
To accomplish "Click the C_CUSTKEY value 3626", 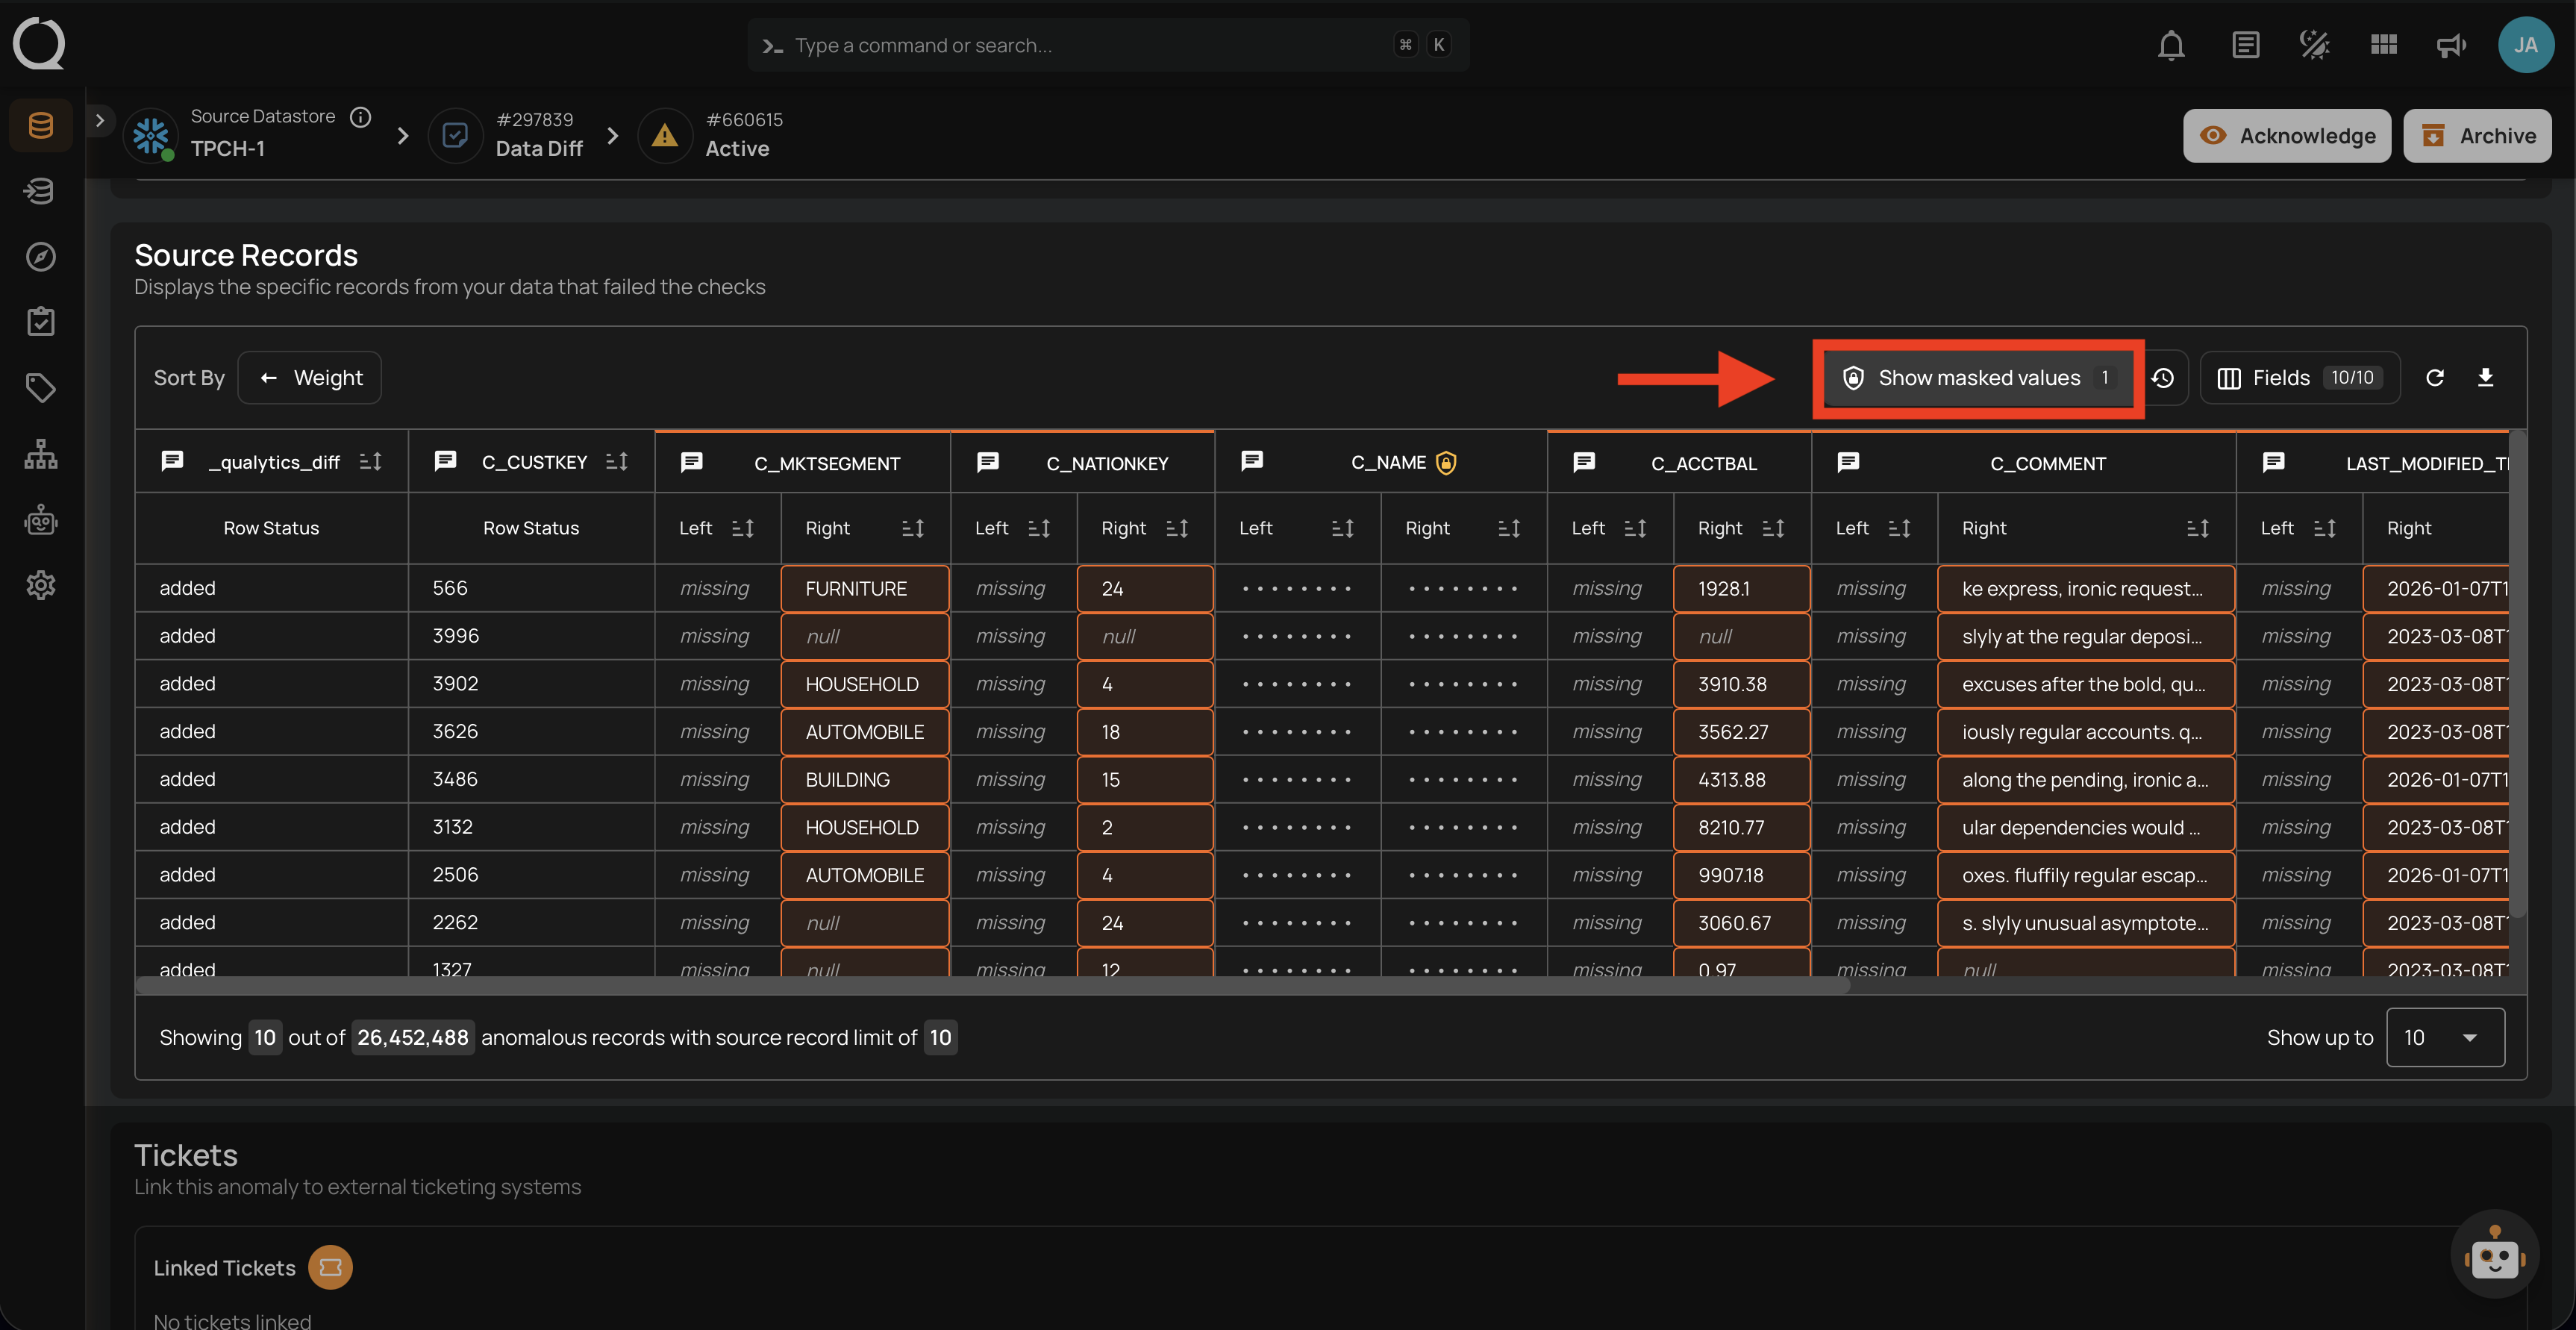I will tap(455, 731).
